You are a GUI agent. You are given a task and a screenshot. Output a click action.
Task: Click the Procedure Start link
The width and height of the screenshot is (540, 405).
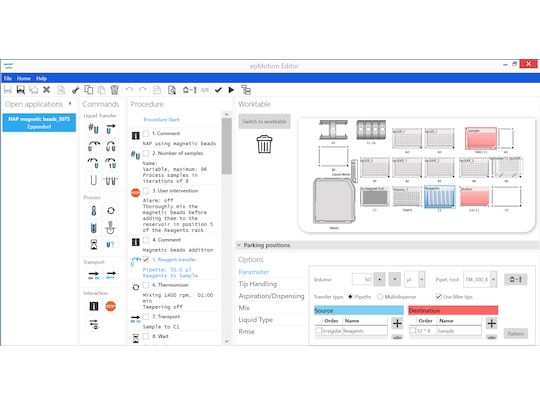162,120
